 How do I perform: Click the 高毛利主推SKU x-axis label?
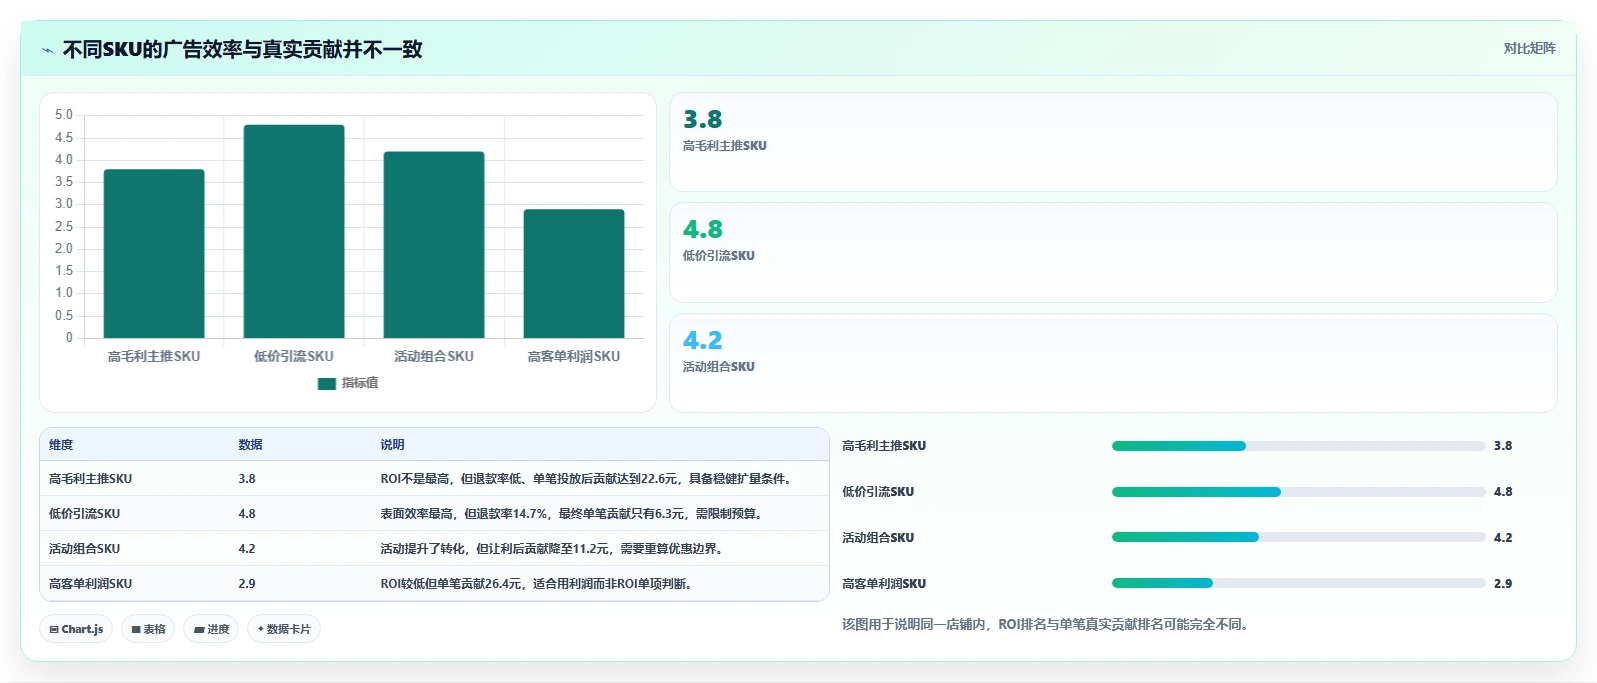click(154, 356)
